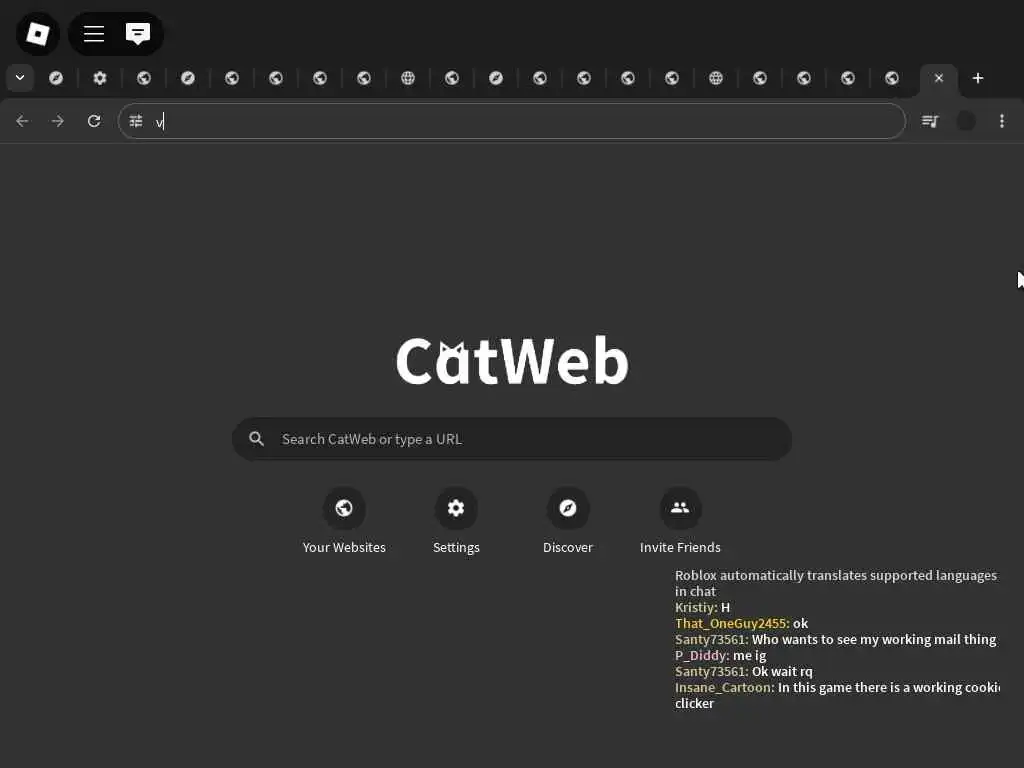This screenshot has height=768, width=1024.
Task: Open the Discover shortcut
Action: coord(568,521)
